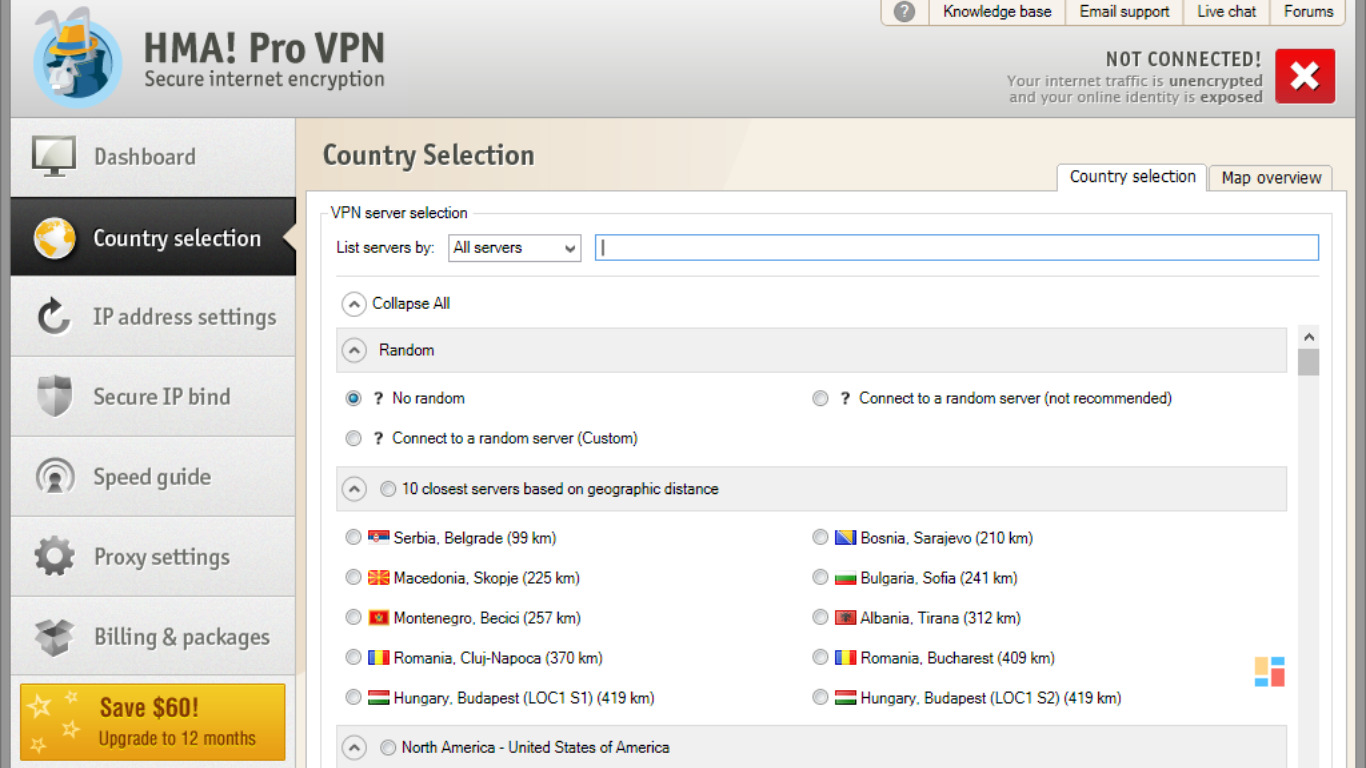Click the Hungary flag beside LOC1 S1
This screenshot has height=768, width=1366.
[378, 698]
